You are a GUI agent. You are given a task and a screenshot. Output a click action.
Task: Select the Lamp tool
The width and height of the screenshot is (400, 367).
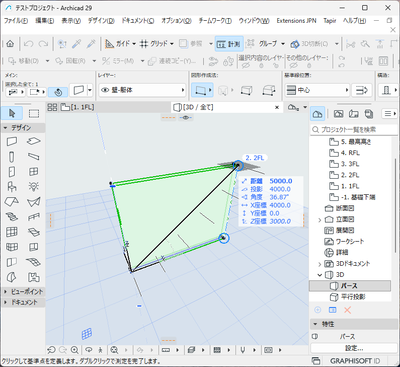click(34, 187)
